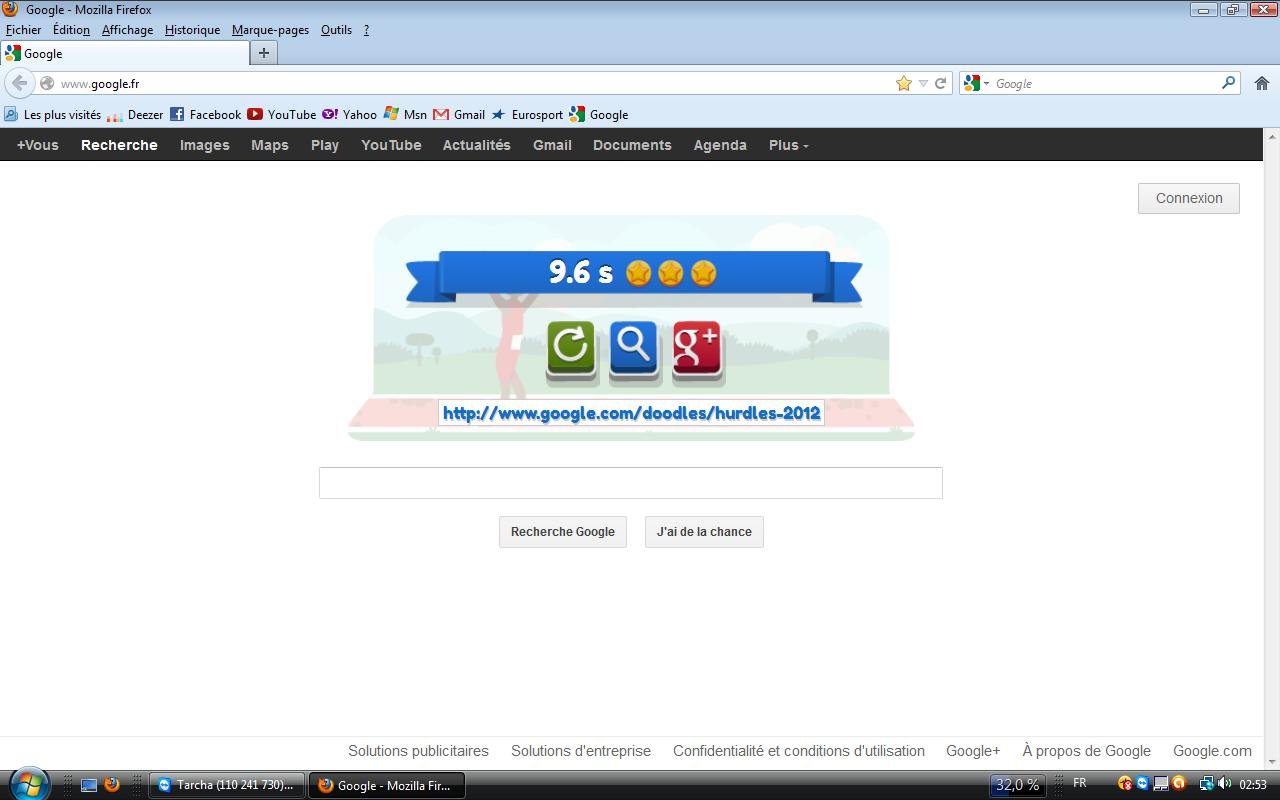Open the ? help menu
Screen dimensions: 1280x800
(x=366, y=30)
